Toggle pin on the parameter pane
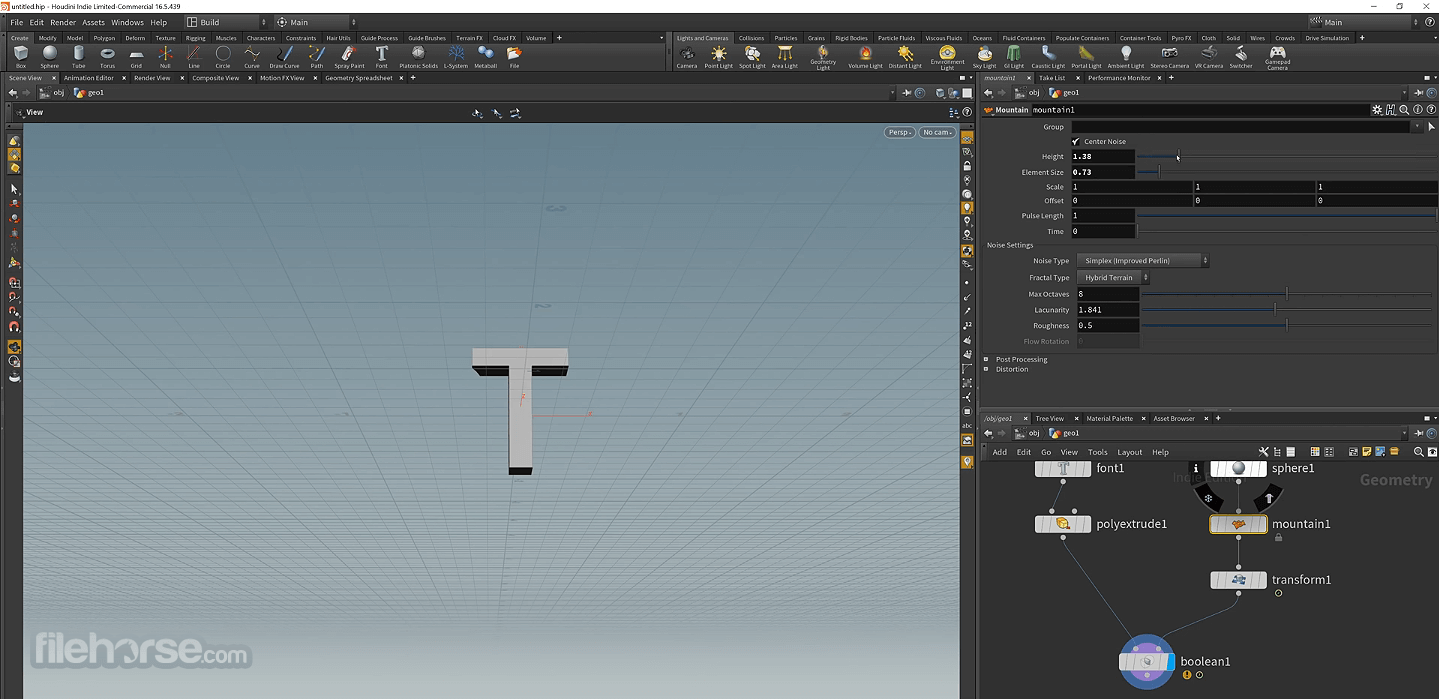 (1419, 93)
